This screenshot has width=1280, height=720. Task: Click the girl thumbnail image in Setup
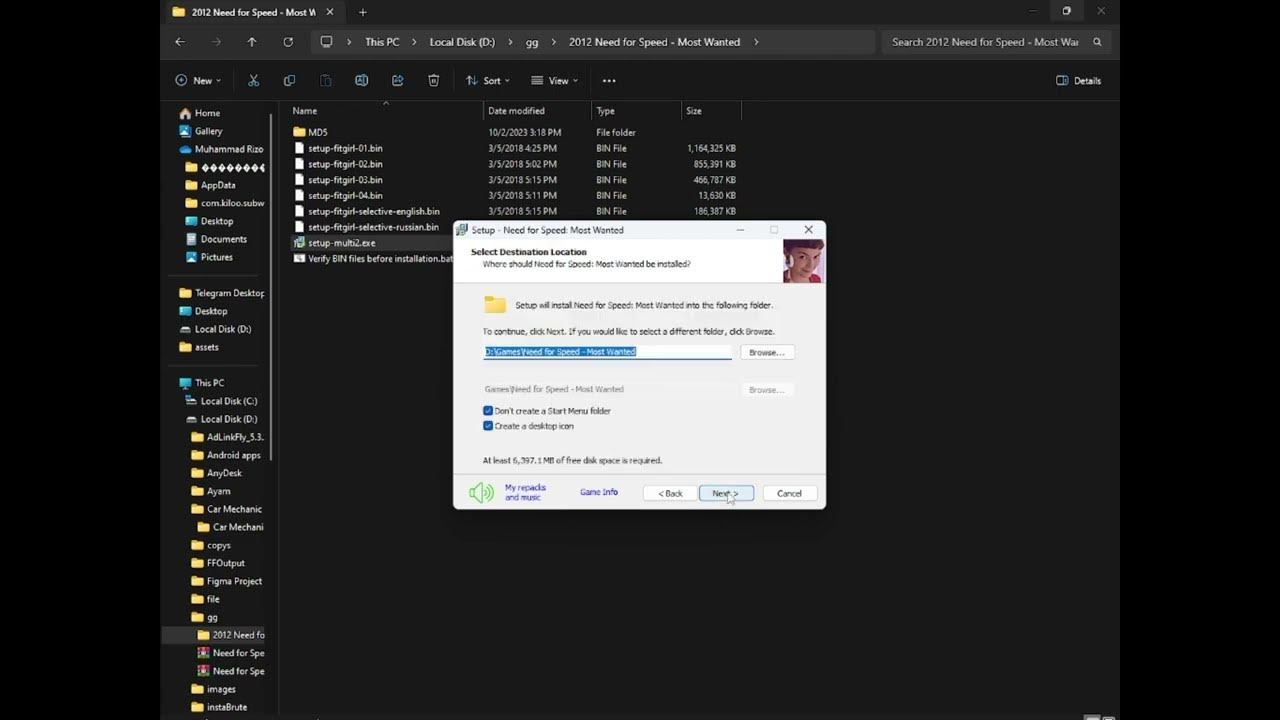pos(803,261)
